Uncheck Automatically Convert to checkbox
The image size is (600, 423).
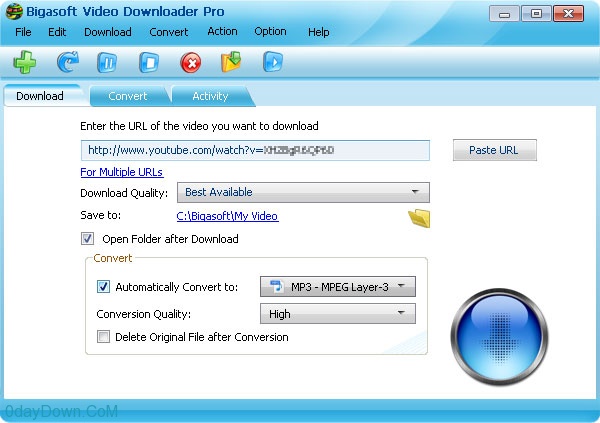(103, 287)
